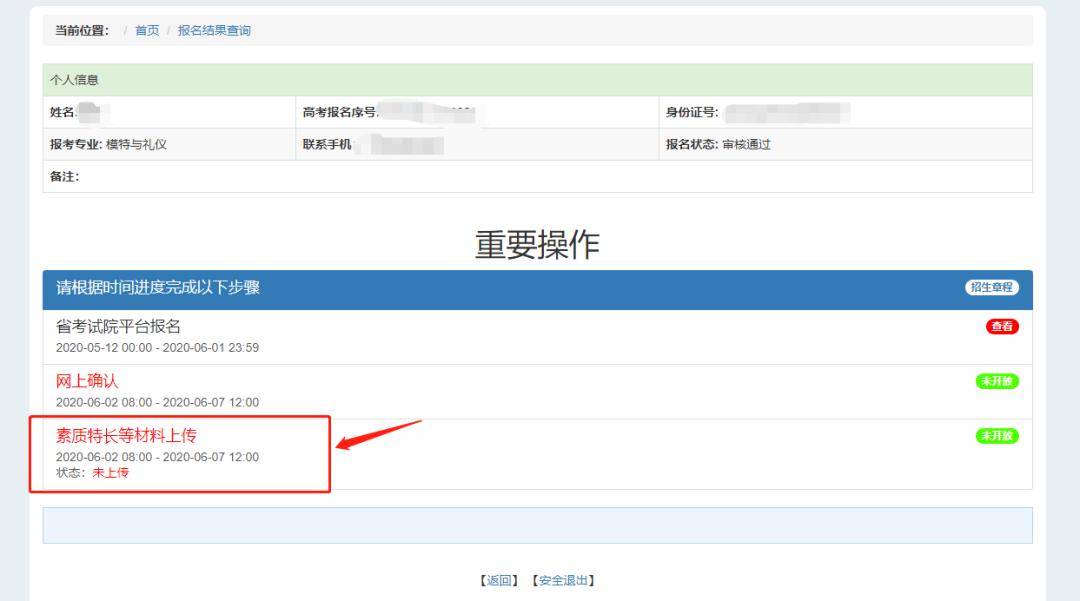Click the date range 2020-05-12 00:00 - 2020-06-01 23:59
The width and height of the screenshot is (1080, 601).
point(157,348)
